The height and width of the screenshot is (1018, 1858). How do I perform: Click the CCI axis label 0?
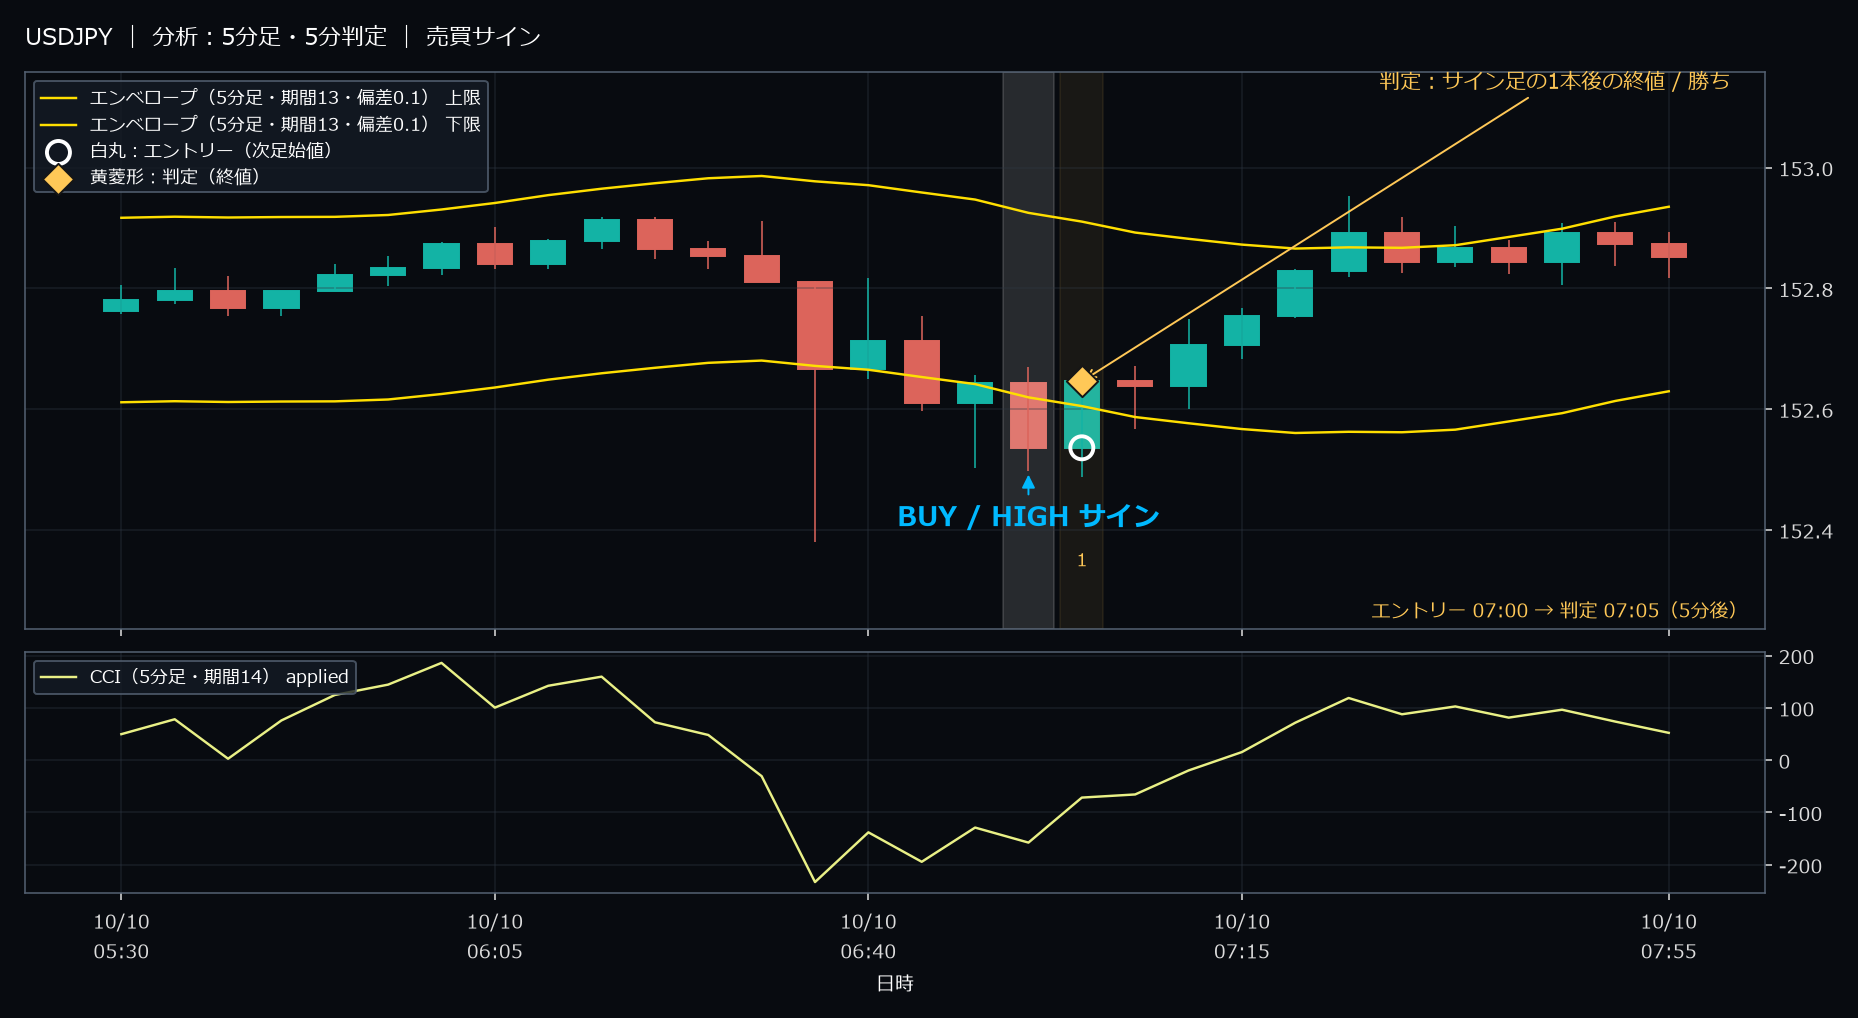(1784, 761)
